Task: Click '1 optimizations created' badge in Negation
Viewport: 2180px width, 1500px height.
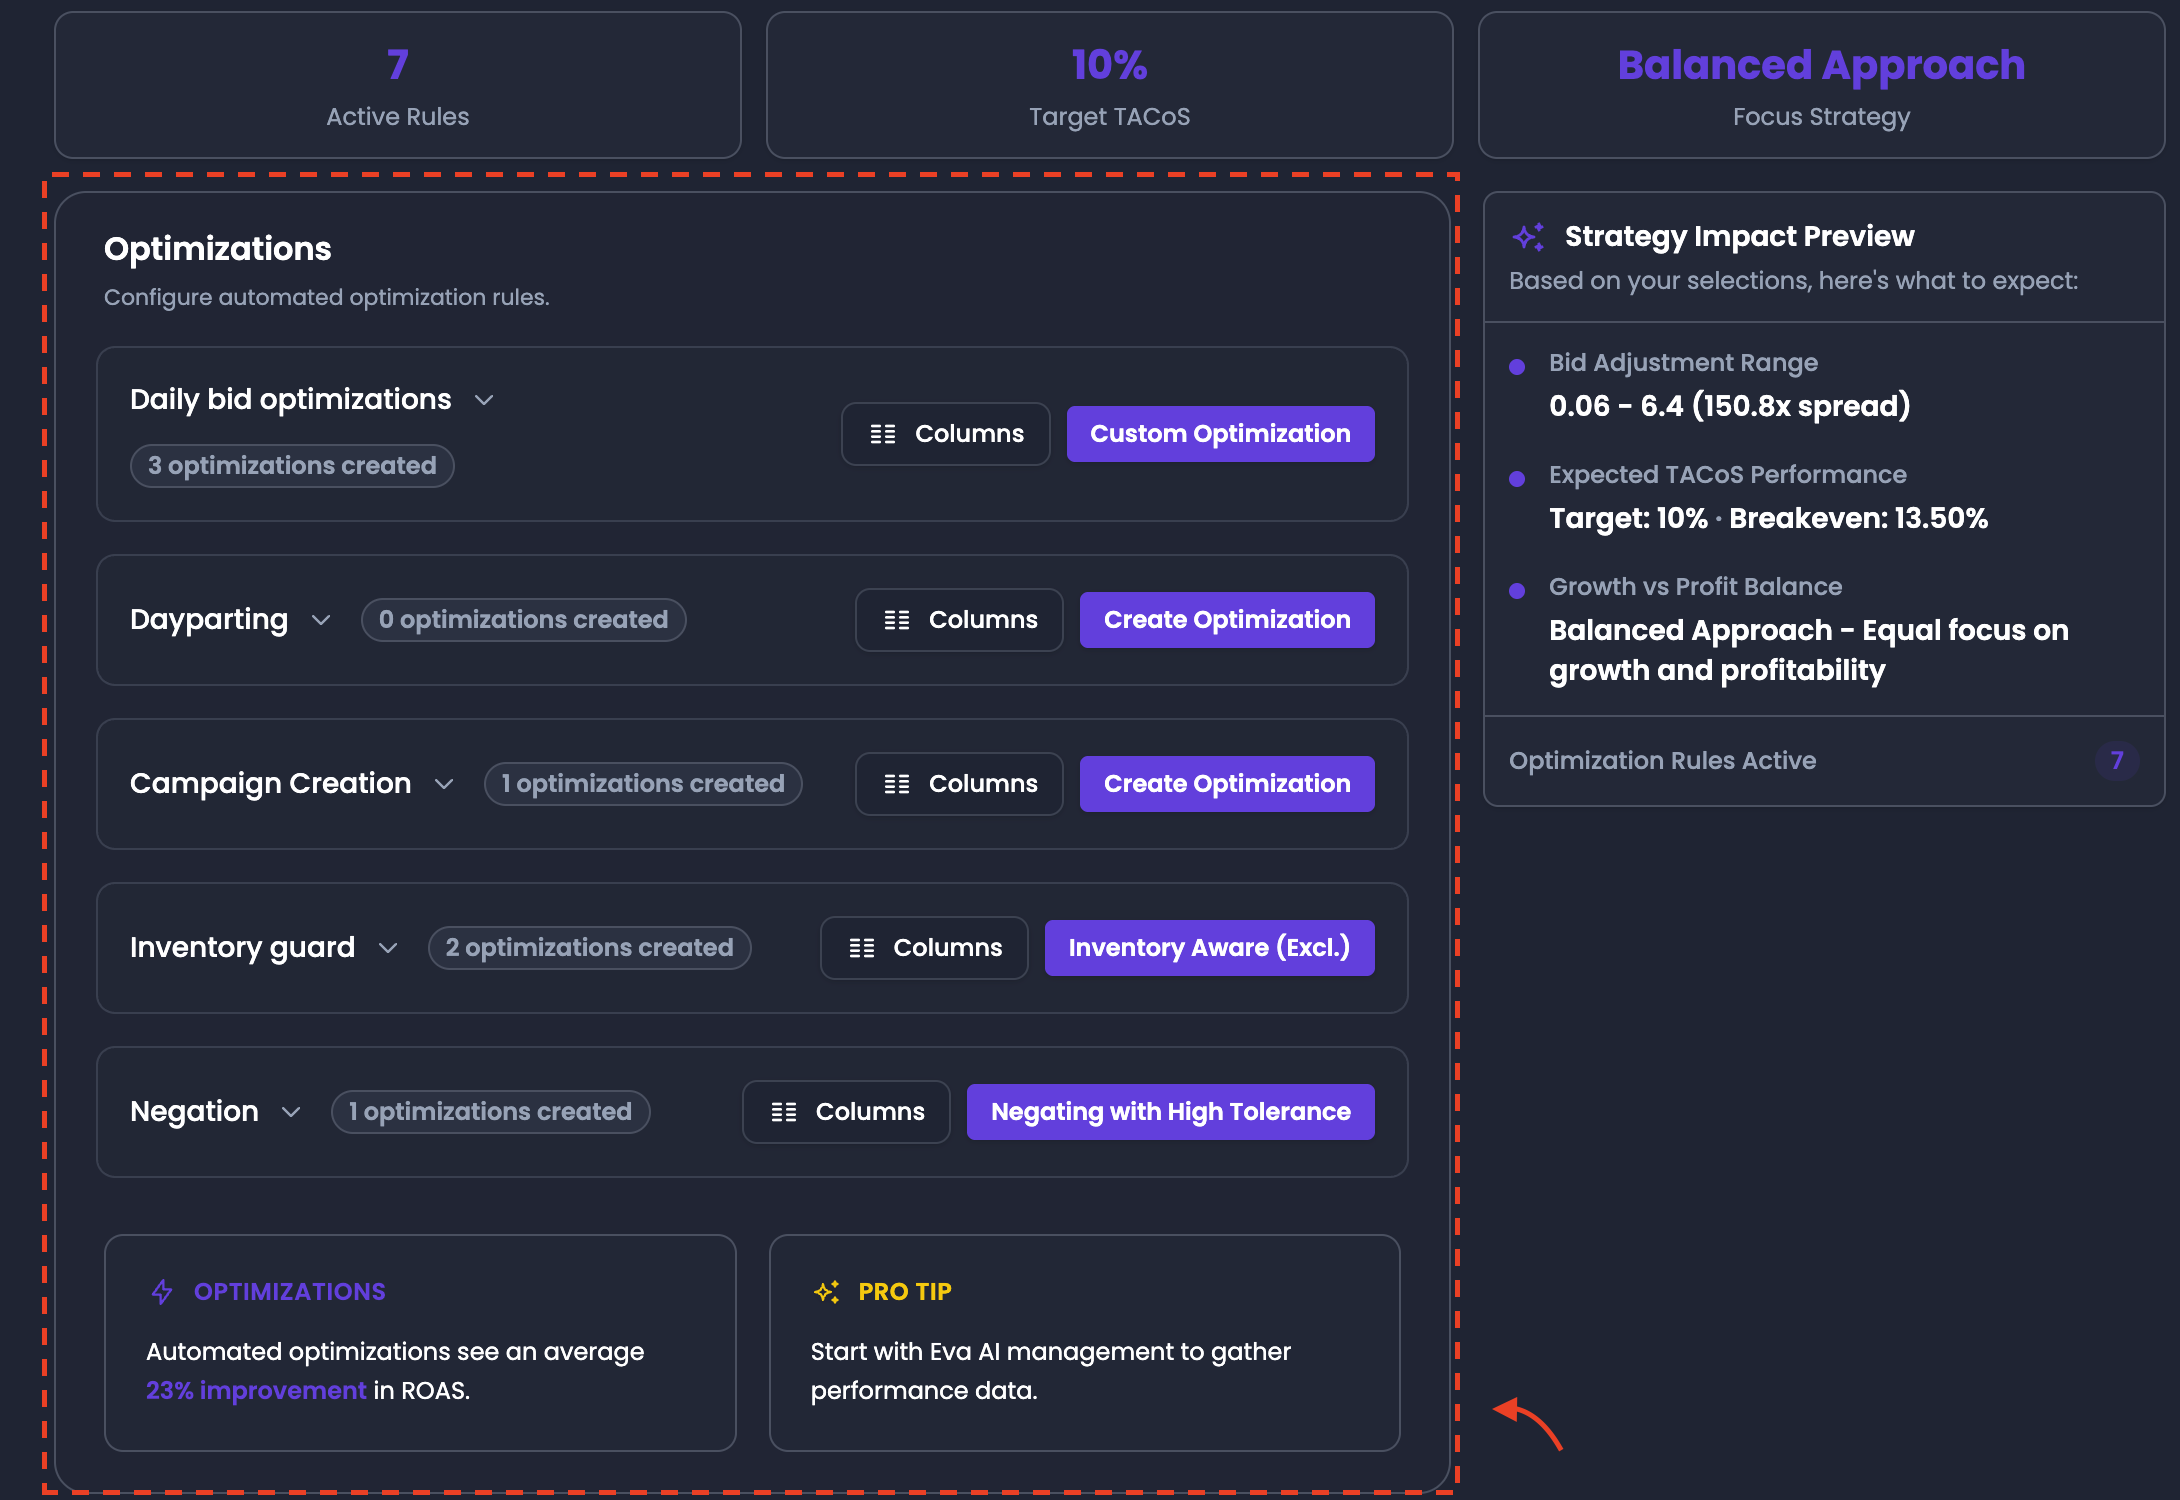Action: (490, 1112)
